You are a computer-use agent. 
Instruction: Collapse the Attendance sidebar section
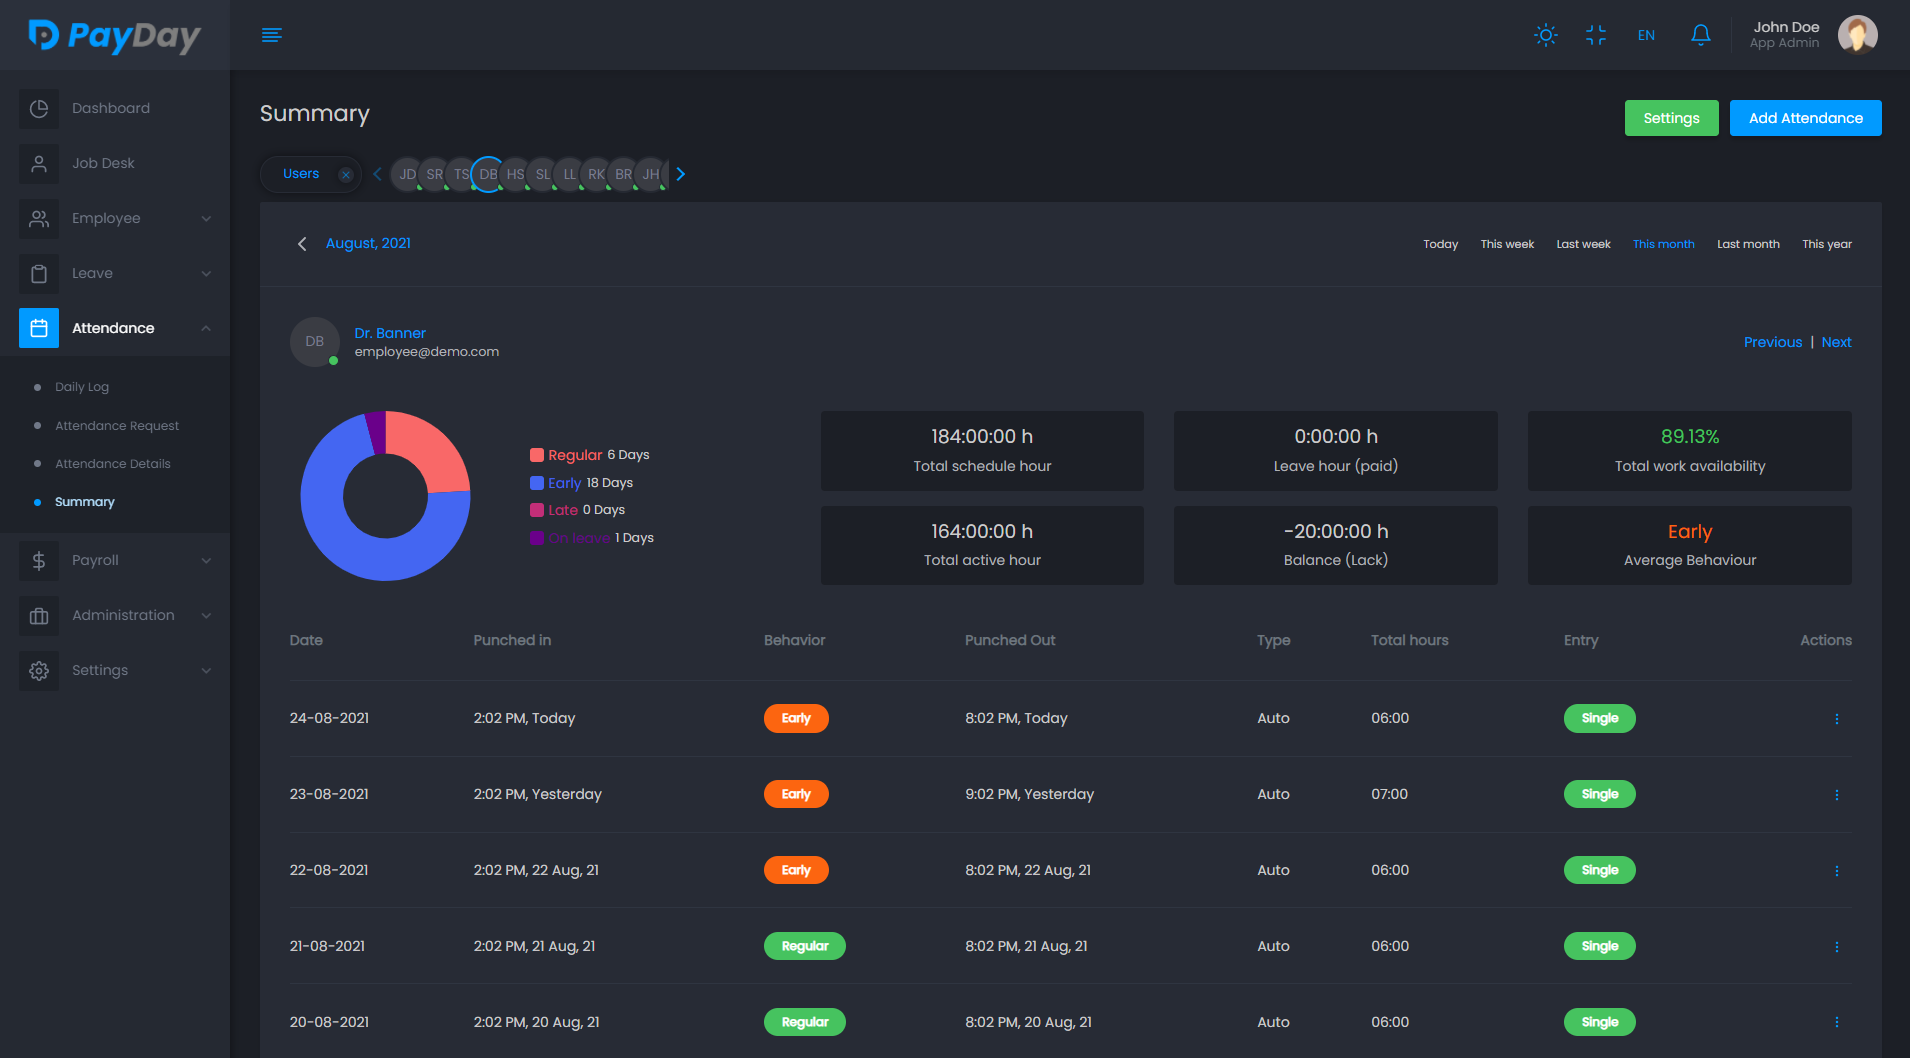pos(206,328)
